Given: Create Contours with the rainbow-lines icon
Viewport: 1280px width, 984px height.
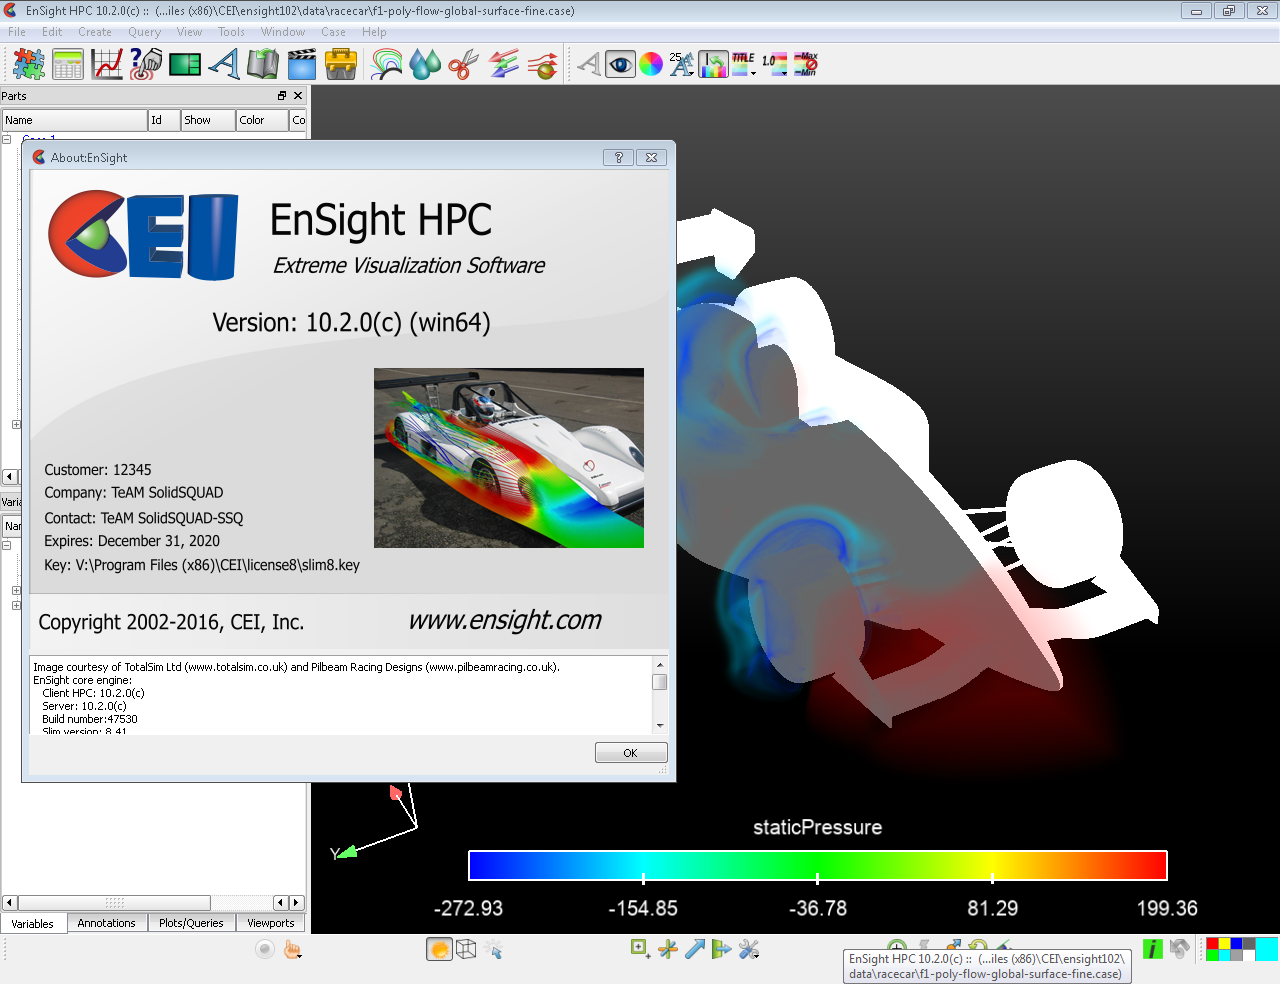Looking at the screenshot, I should tap(387, 64).
